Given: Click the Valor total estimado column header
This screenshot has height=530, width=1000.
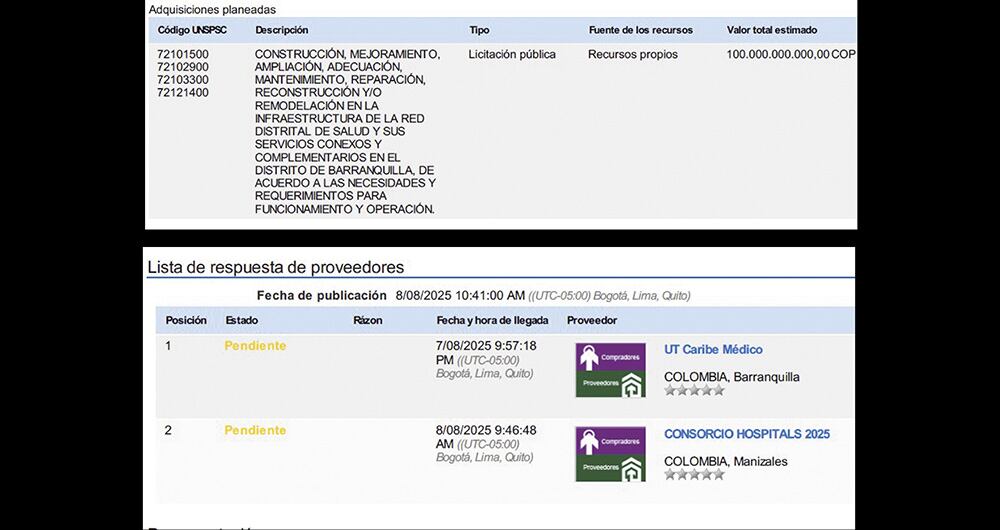Looking at the screenshot, I should (x=772, y=30).
